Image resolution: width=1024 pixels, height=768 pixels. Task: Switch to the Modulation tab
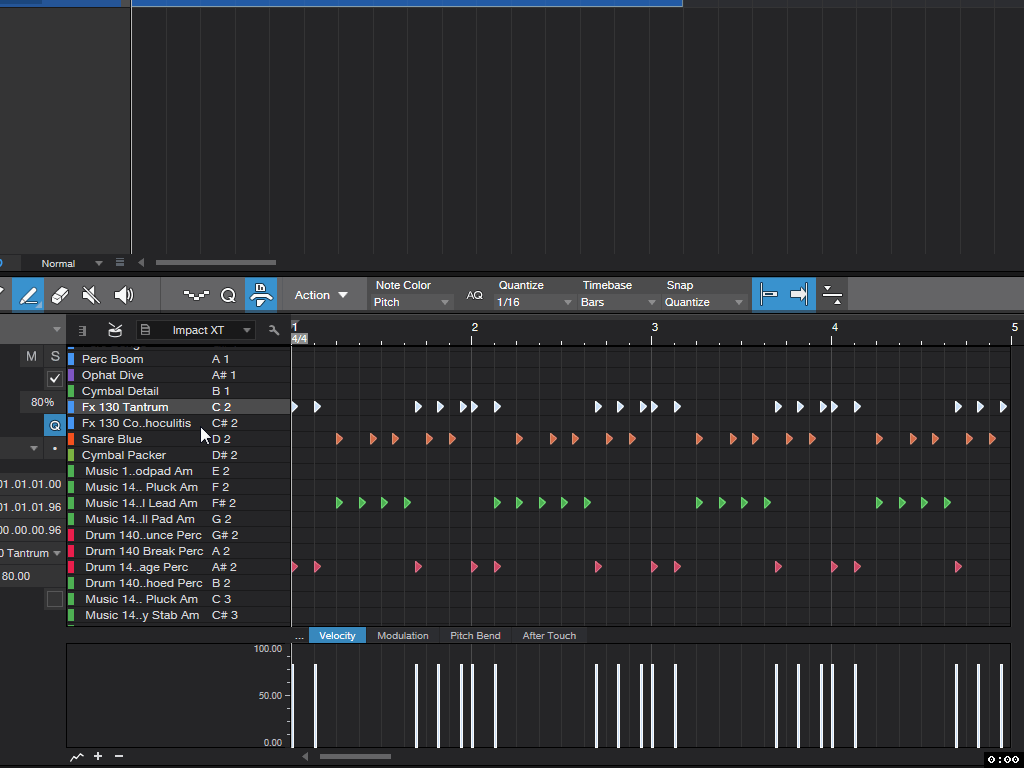403,635
